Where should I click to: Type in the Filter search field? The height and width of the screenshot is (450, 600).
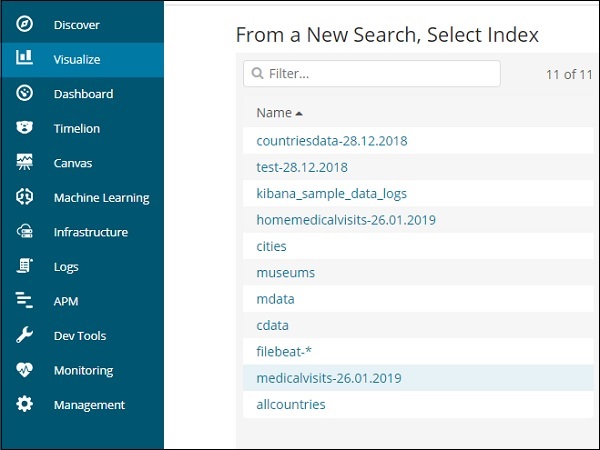coord(380,73)
